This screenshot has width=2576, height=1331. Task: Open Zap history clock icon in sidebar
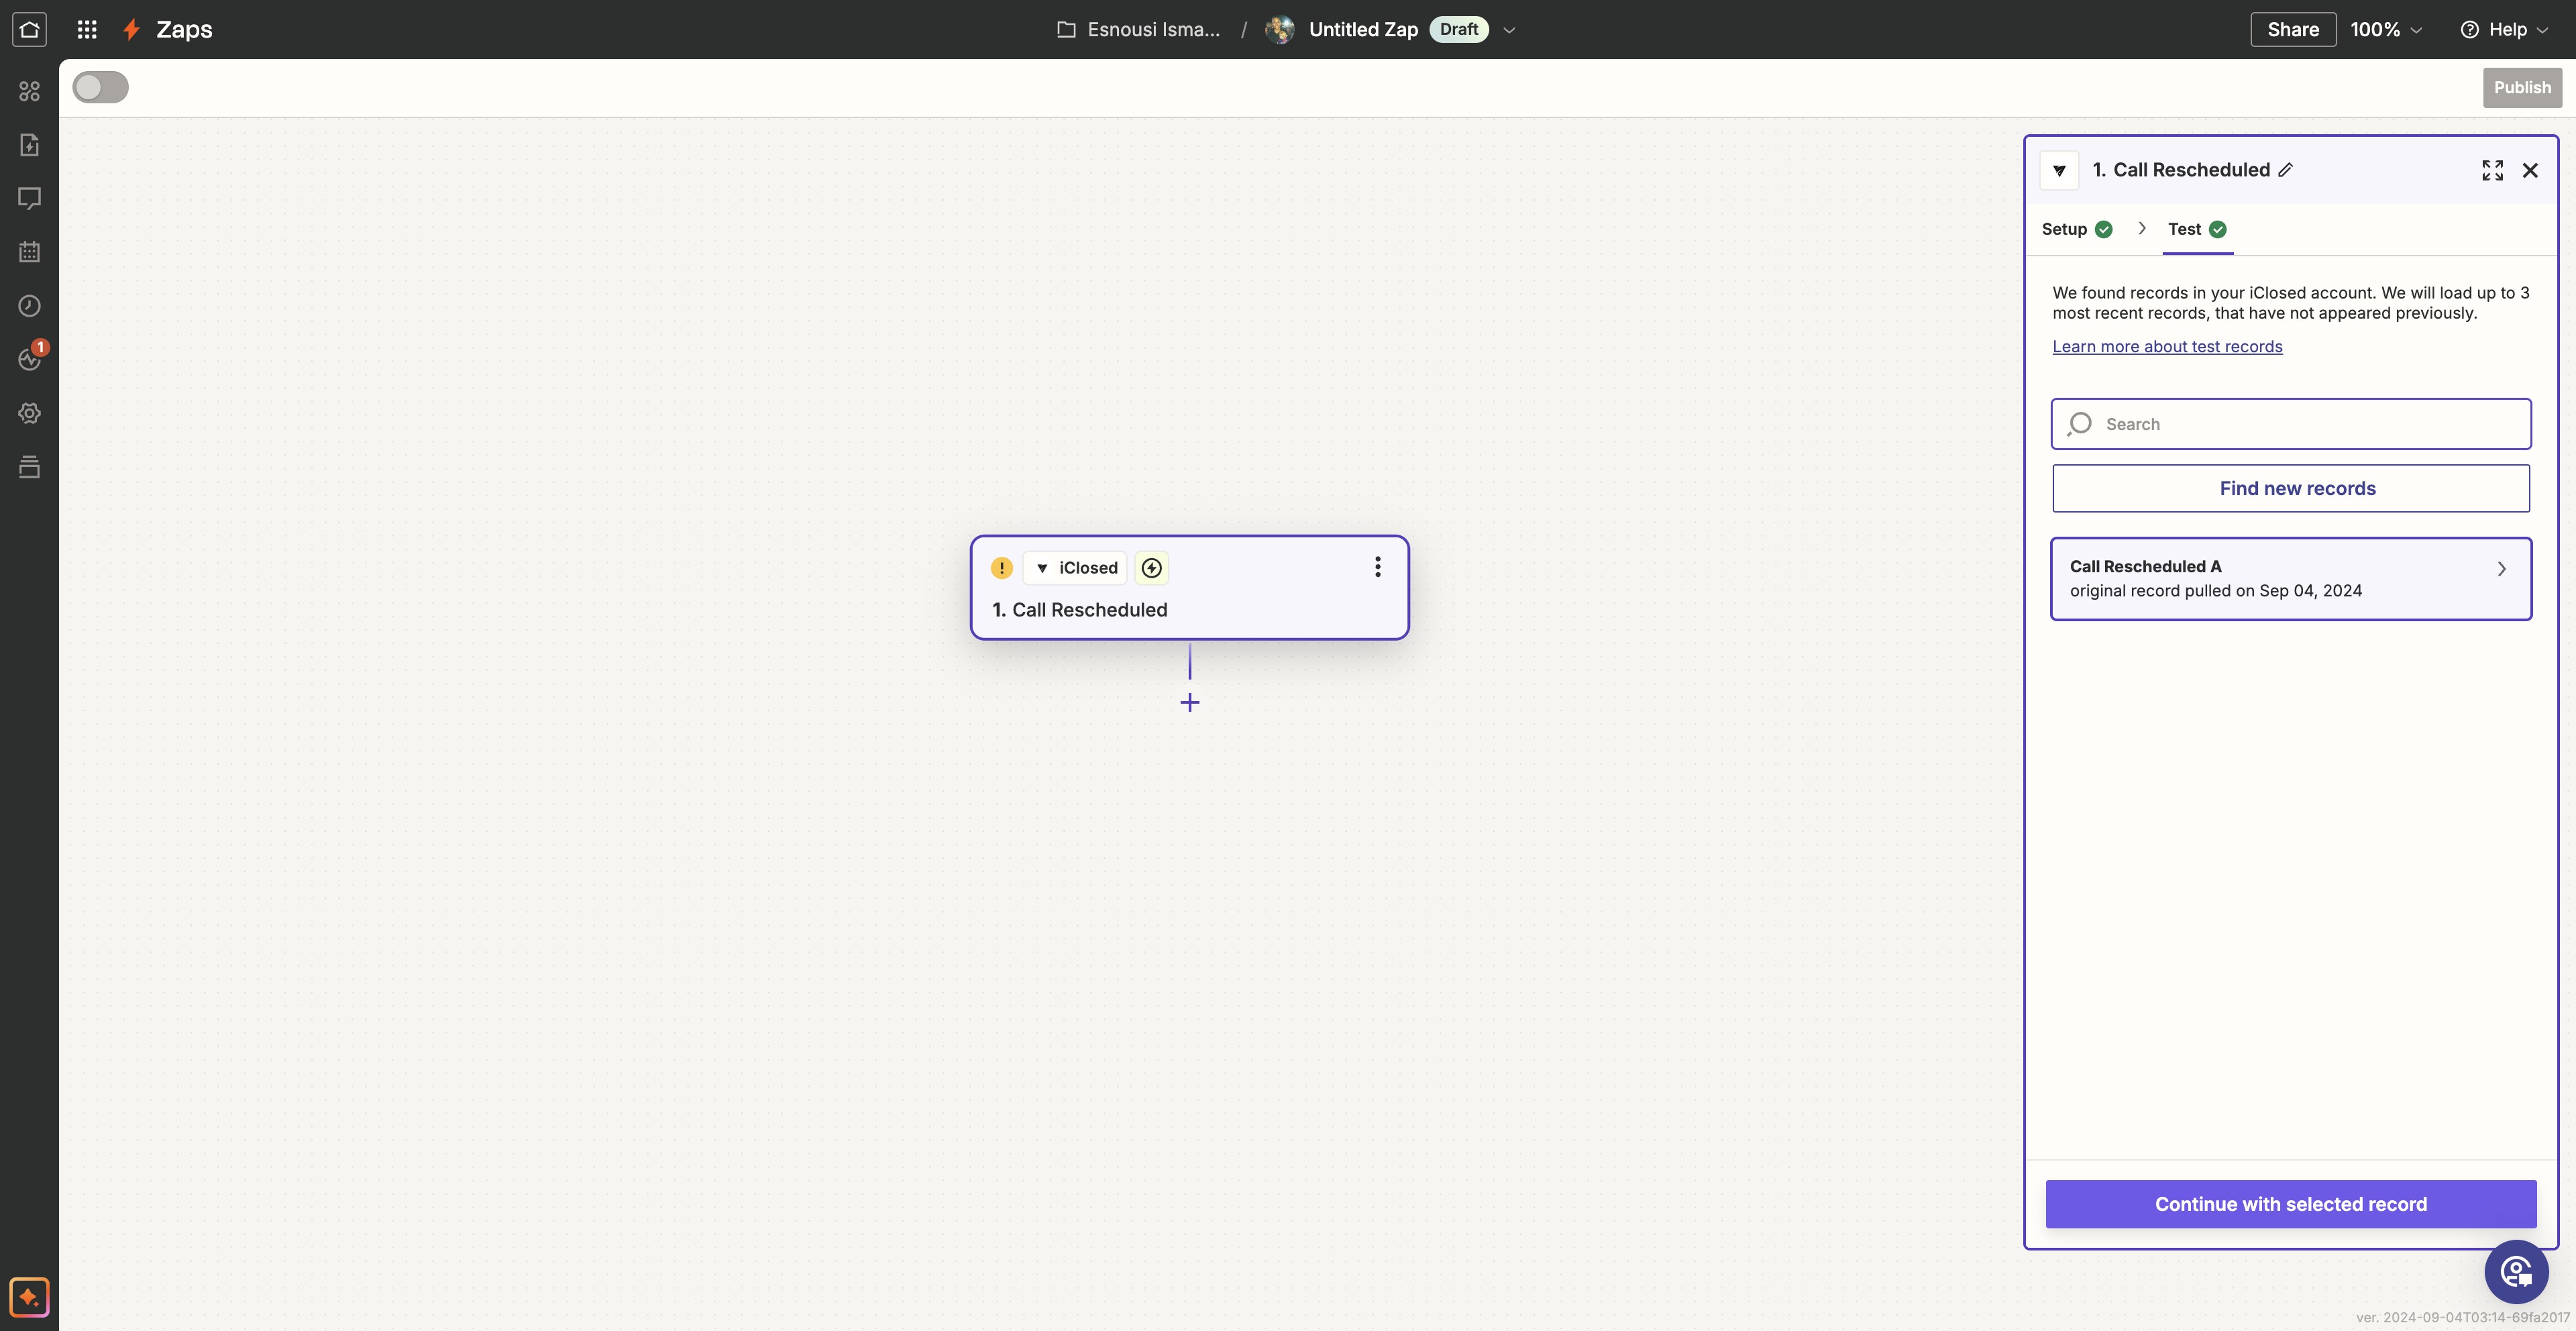(x=29, y=306)
